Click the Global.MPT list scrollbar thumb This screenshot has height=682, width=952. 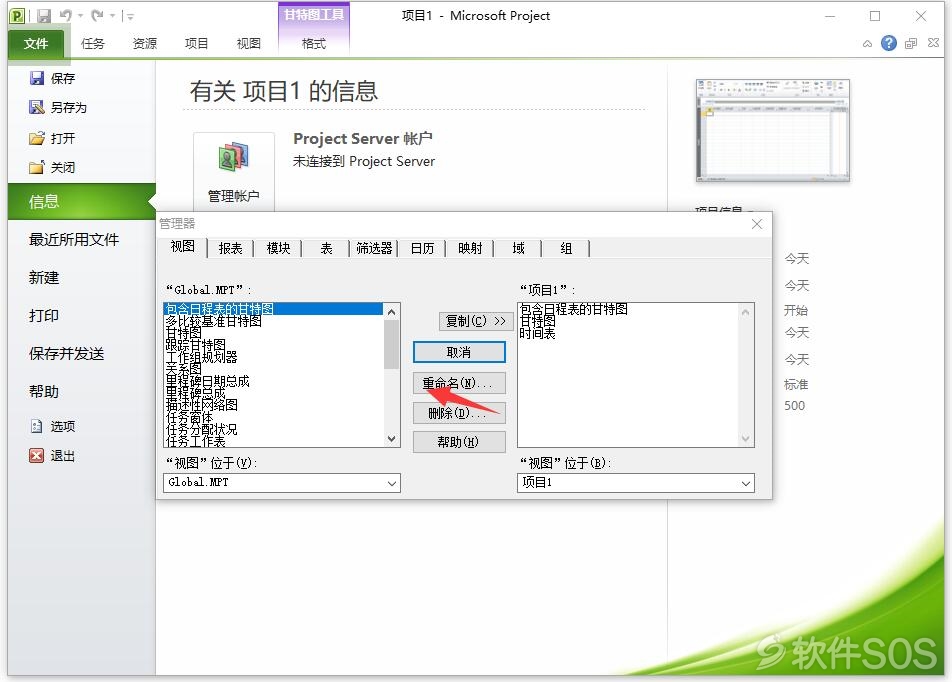392,344
